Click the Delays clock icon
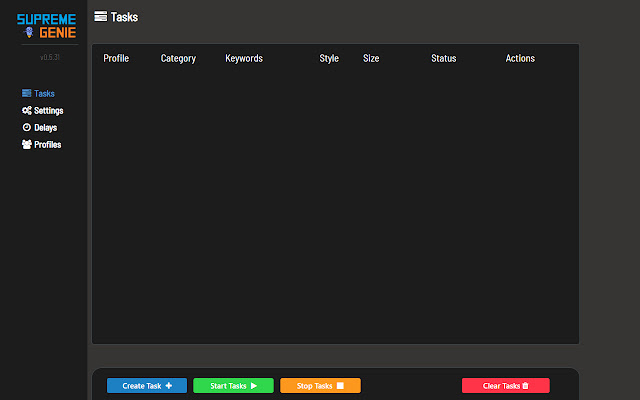The height and width of the screenshot is (400, 640). pyautogui.click(x=27, y=127)
